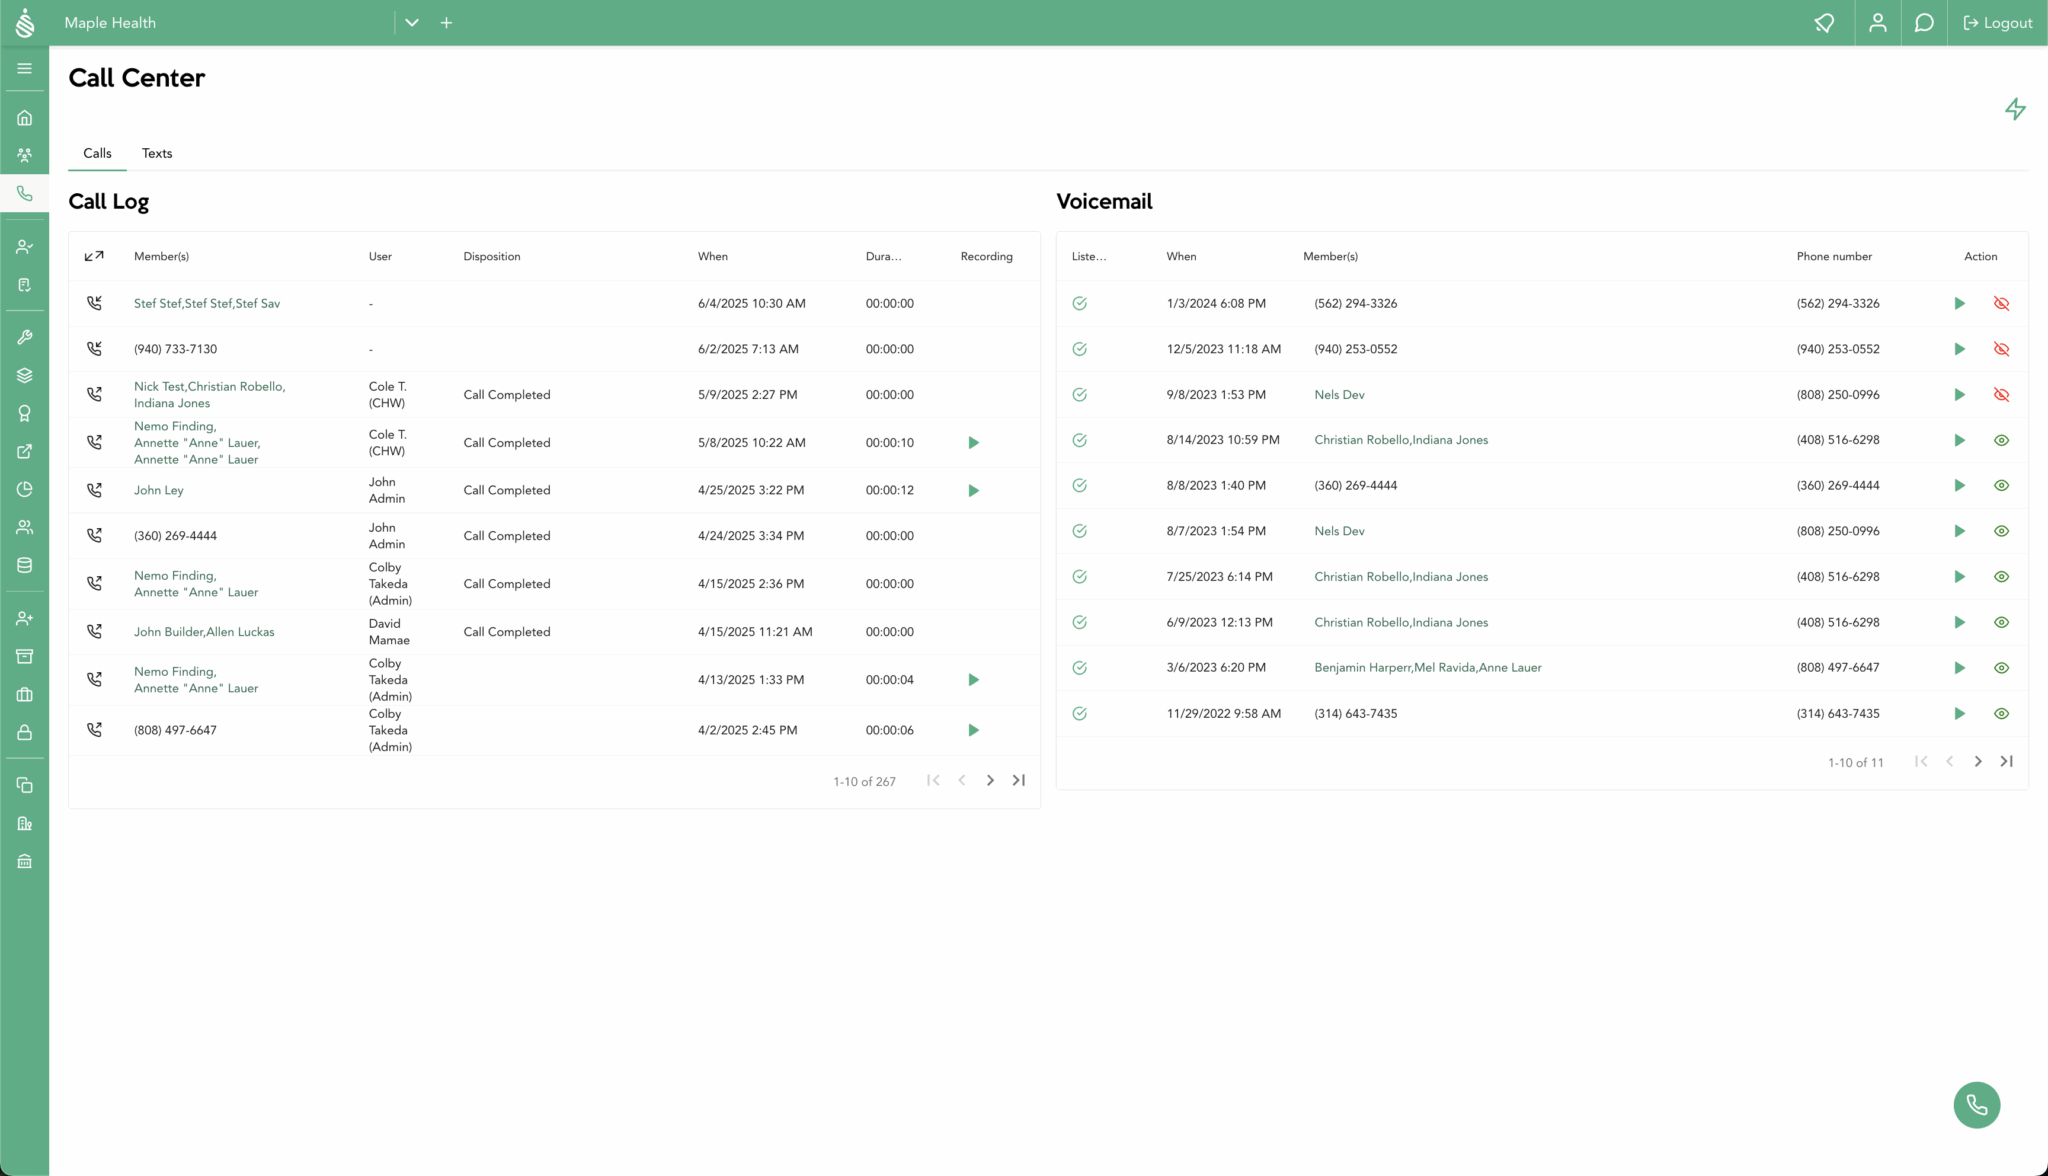The height and width of the screenshot is (1176, 2048).
Task: Click the lightning bolt quick-action icon
Action: pyautogui.click(x=2016, y=109)
